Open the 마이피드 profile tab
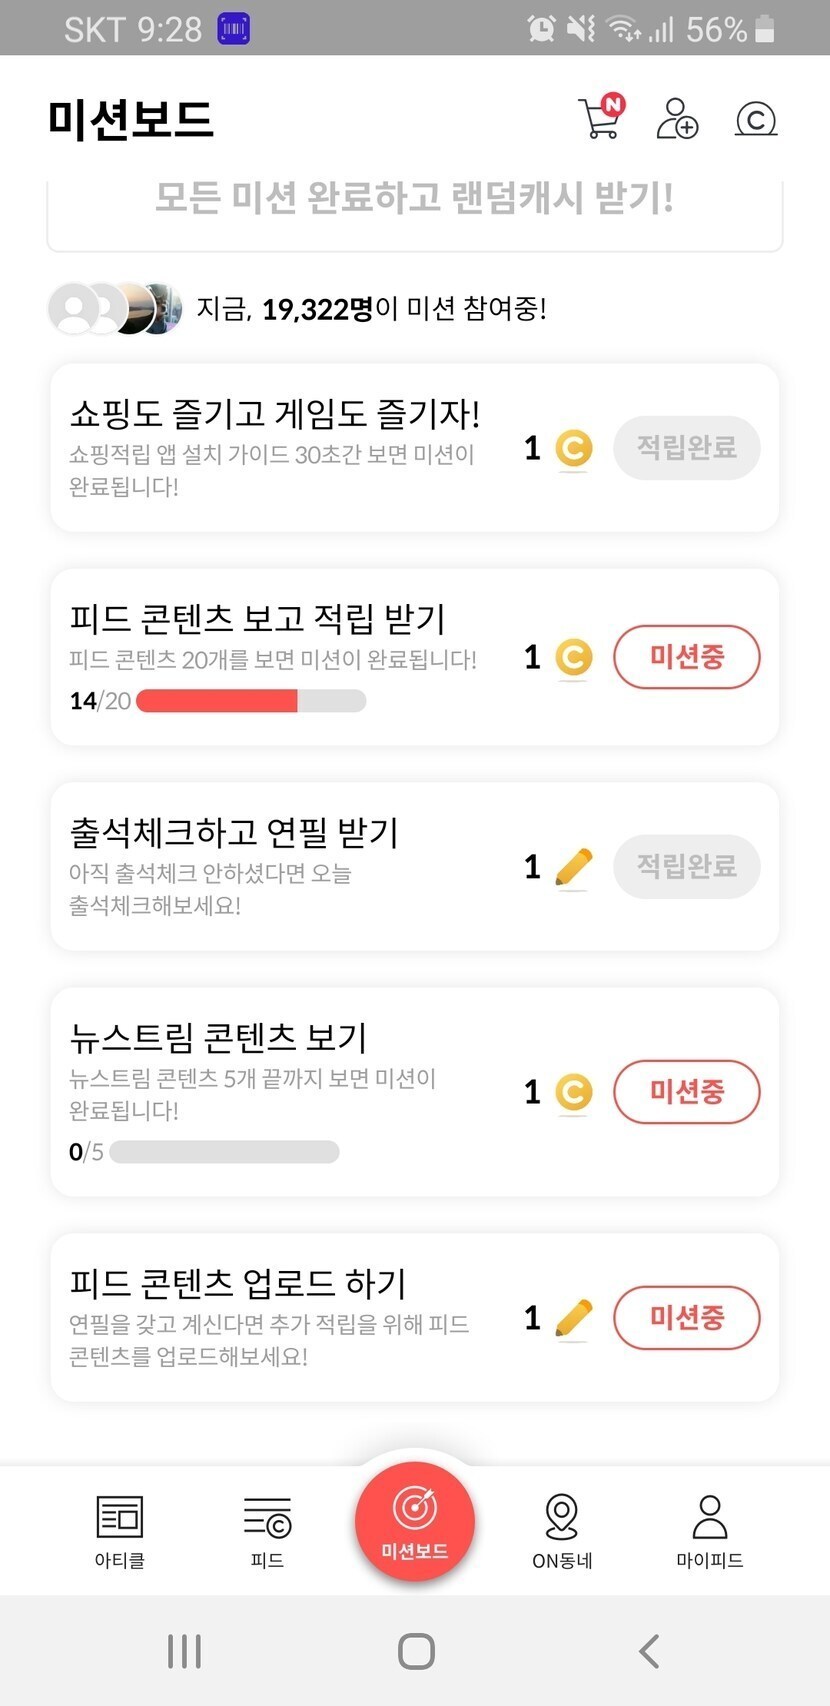 tap(709, 1531)
